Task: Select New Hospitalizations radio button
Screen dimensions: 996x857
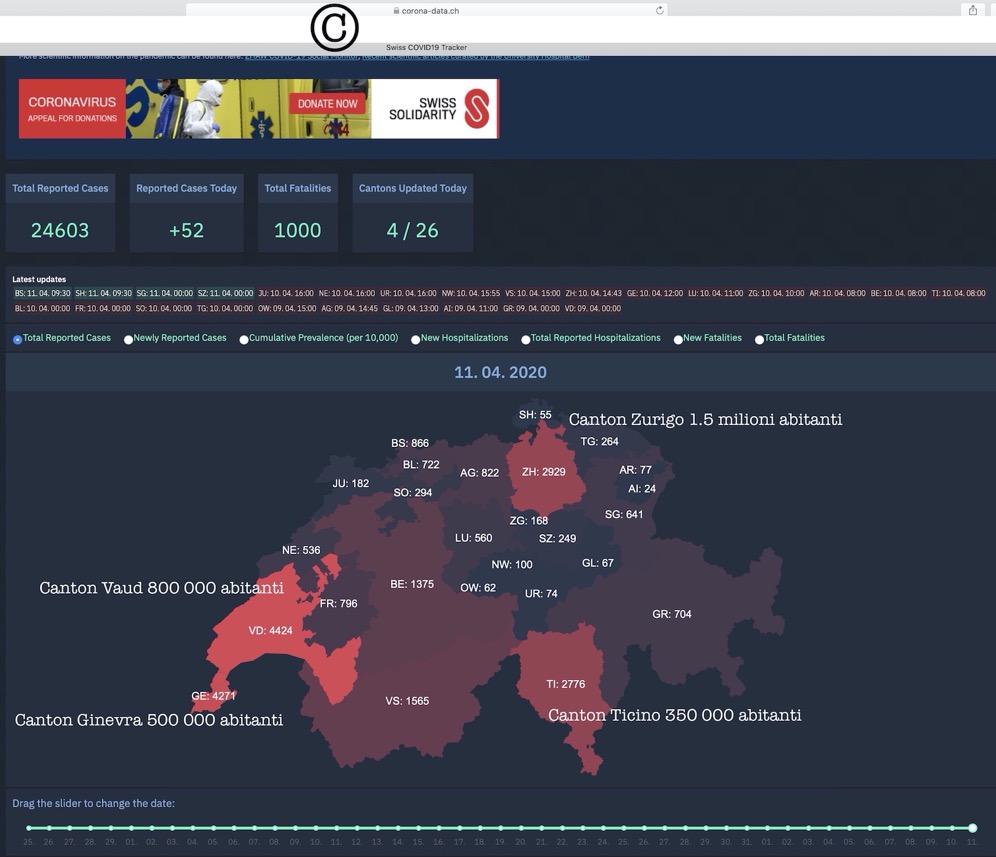Action: [x=416, y=339]
